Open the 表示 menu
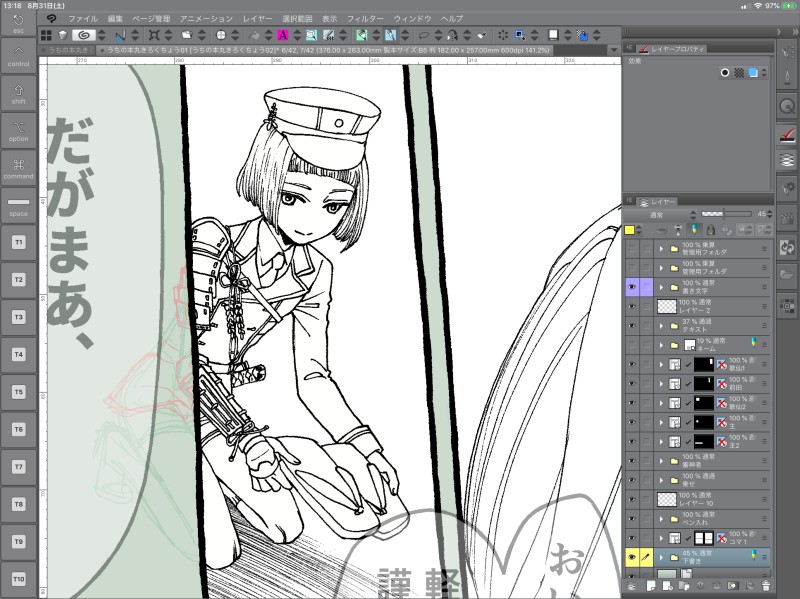The image size is (800, 599). (x=330, y=19)
